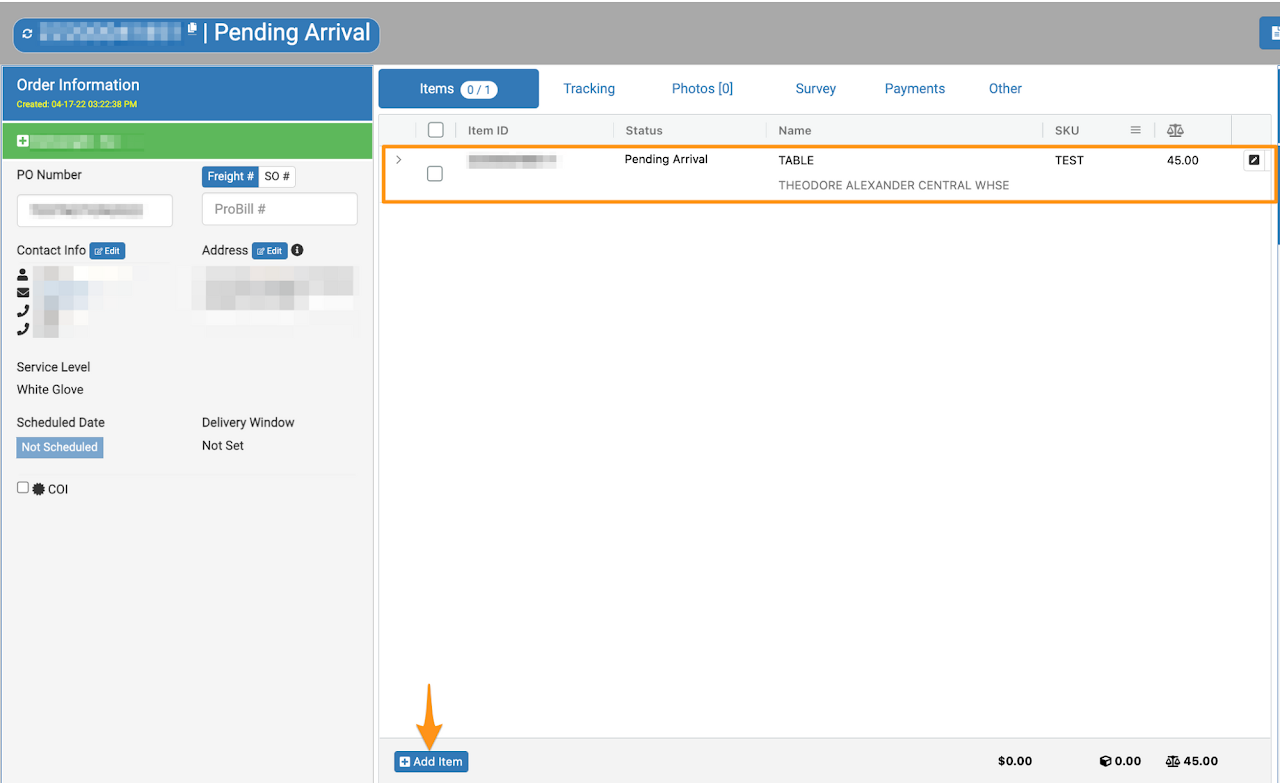Open the Tracking tab
This screenshot has height=783, width=1280.
tap(589, 89)
